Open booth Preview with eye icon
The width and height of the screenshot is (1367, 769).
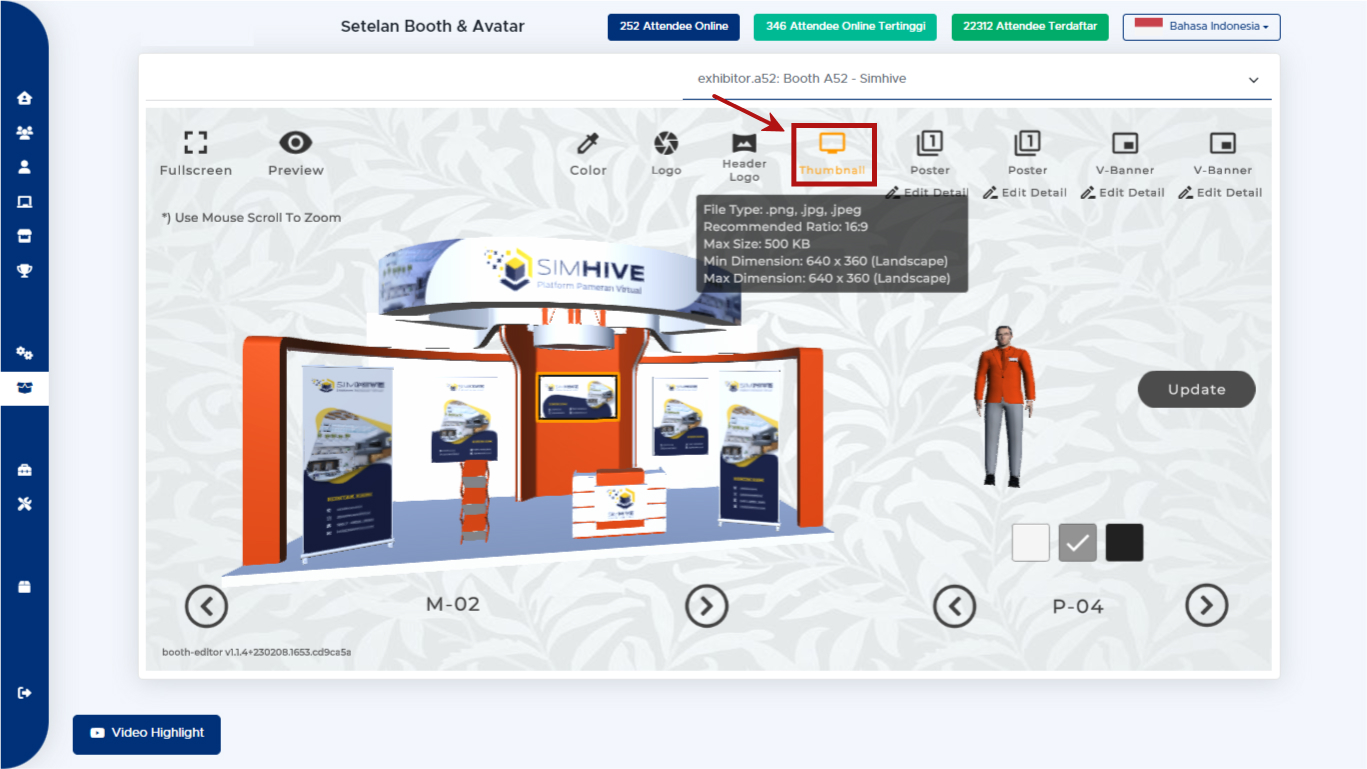[x=296, y=153]
